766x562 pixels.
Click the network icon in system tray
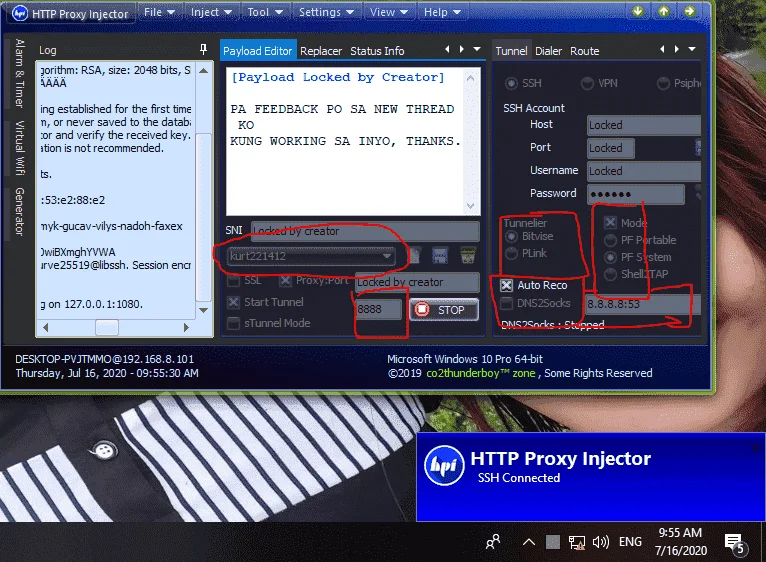(x=577, y=542)
